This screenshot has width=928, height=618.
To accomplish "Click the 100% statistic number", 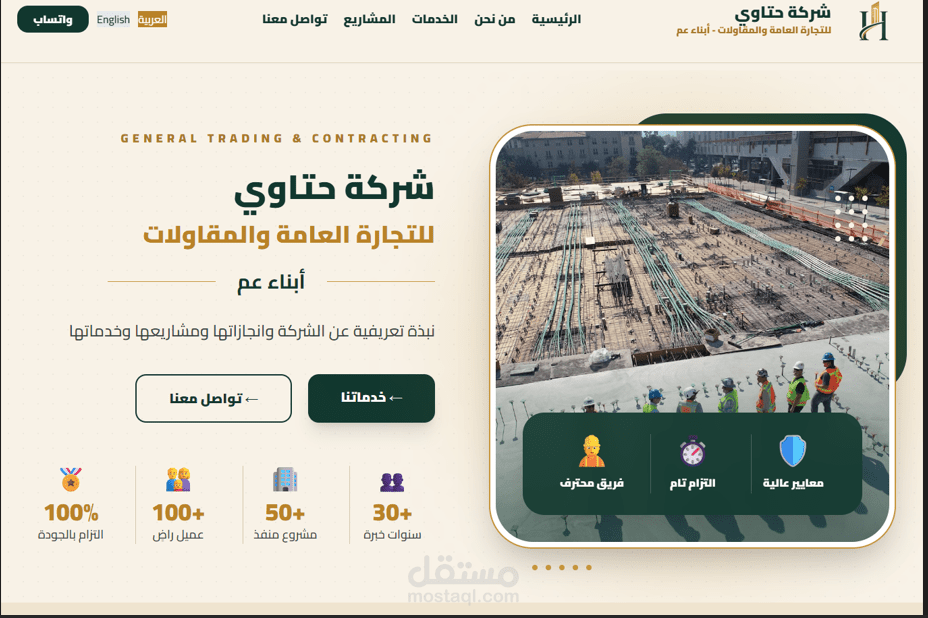I will point(71,513).
